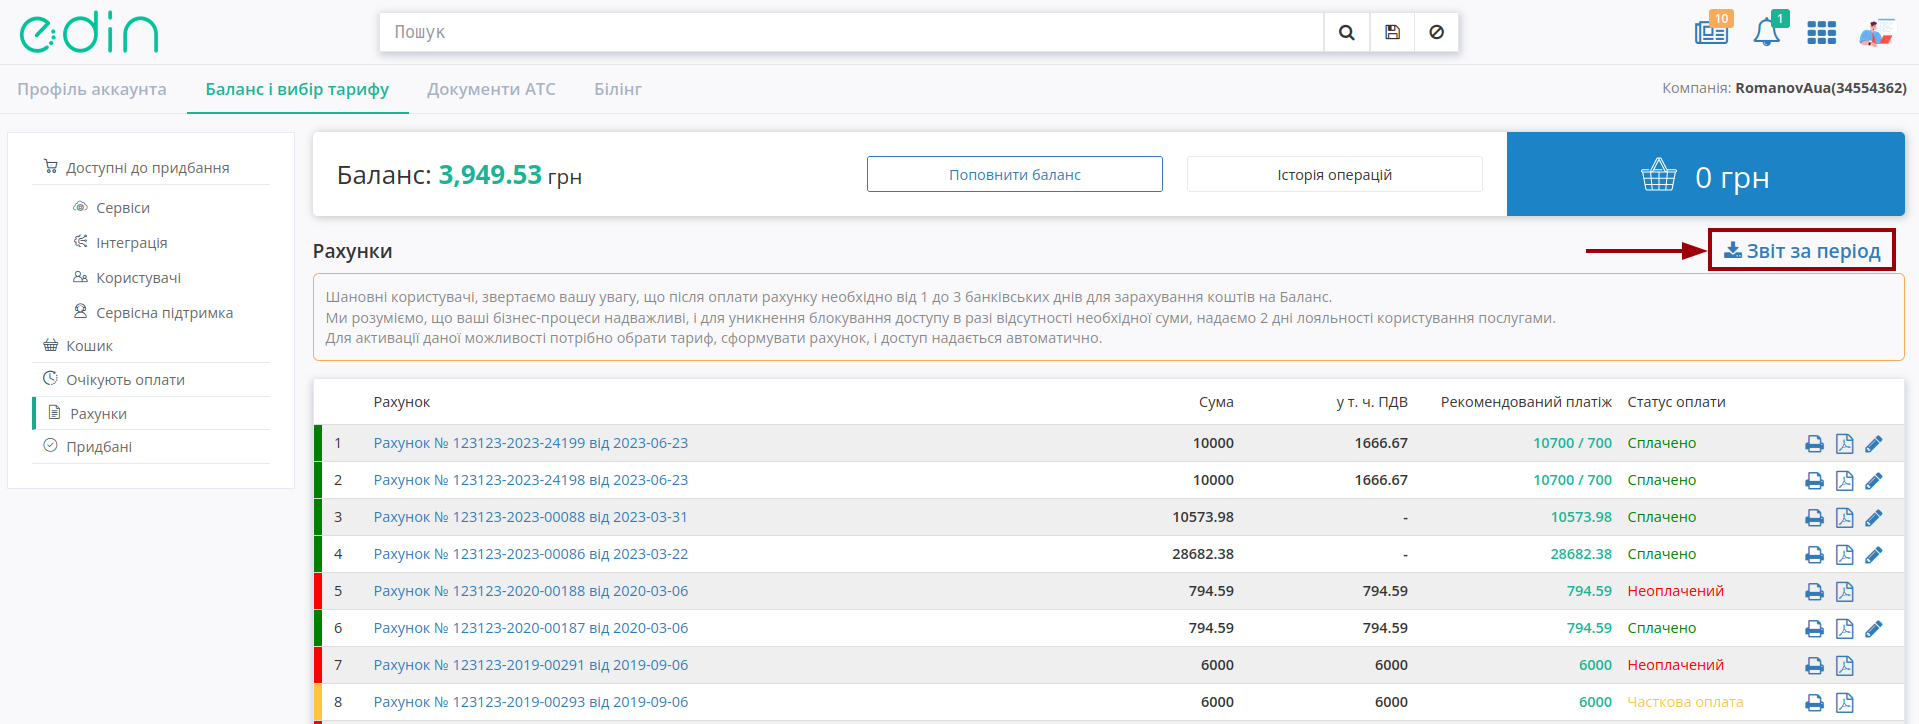Click the Історія операцій button
The width and height of the screenshot is (1919, 724).
click(x=1334, y=174)
